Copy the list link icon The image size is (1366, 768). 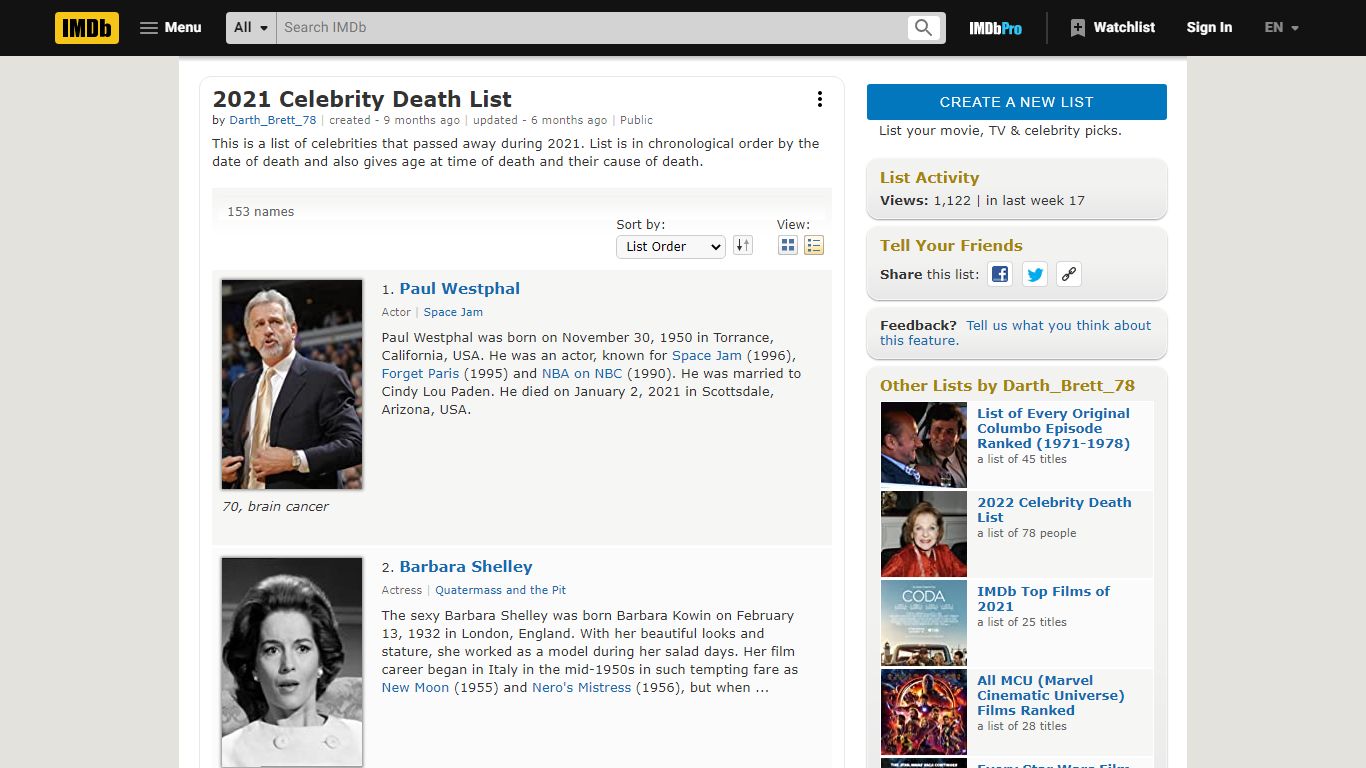tap(1069, 274)
